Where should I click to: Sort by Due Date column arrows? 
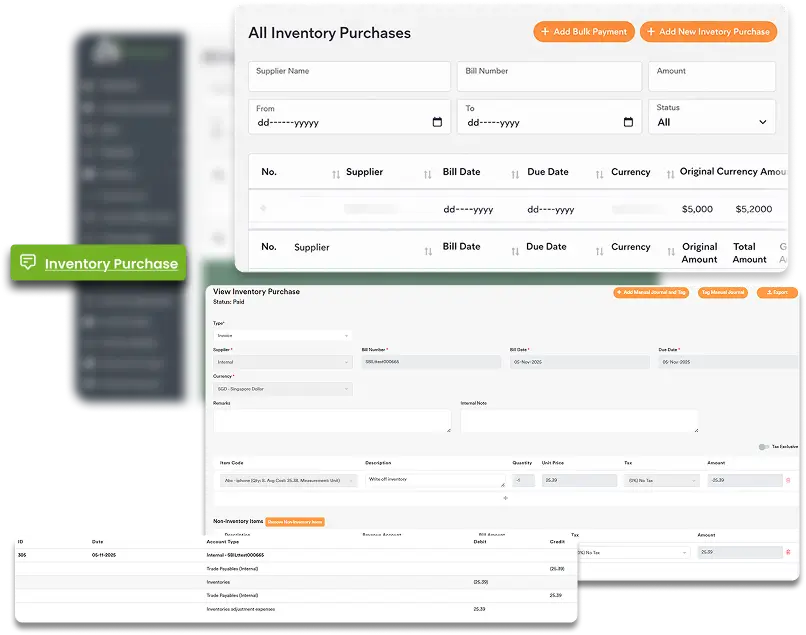click(x=599, y=174)
